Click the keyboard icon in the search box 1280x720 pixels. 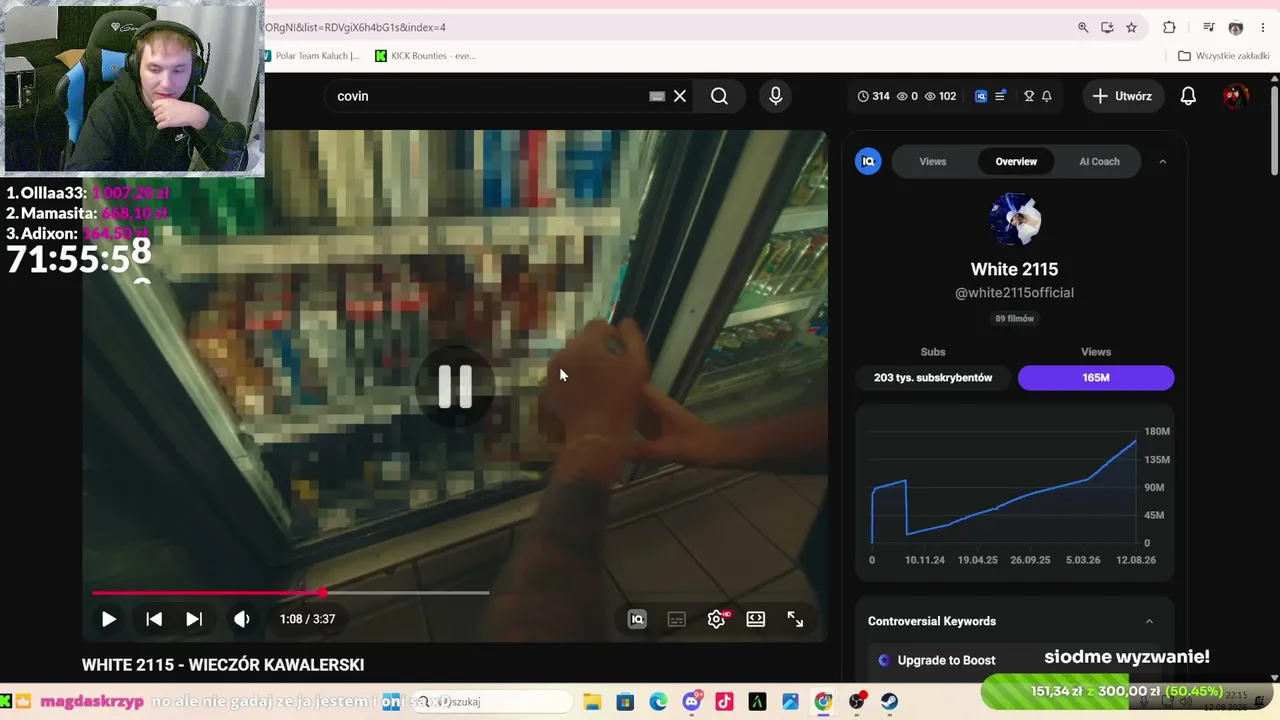pyautogui.click(x=657, y=96)
